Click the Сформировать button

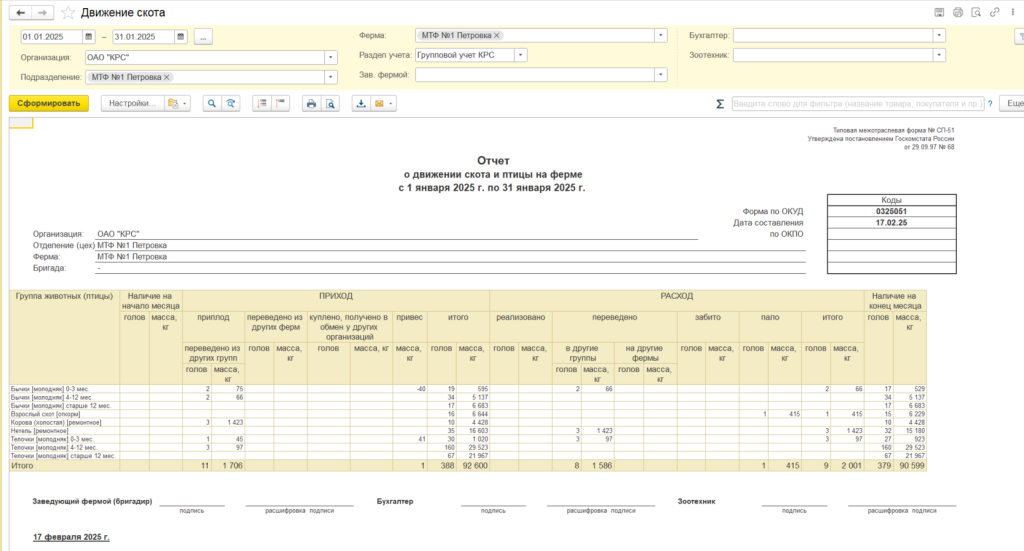(49, 103)
